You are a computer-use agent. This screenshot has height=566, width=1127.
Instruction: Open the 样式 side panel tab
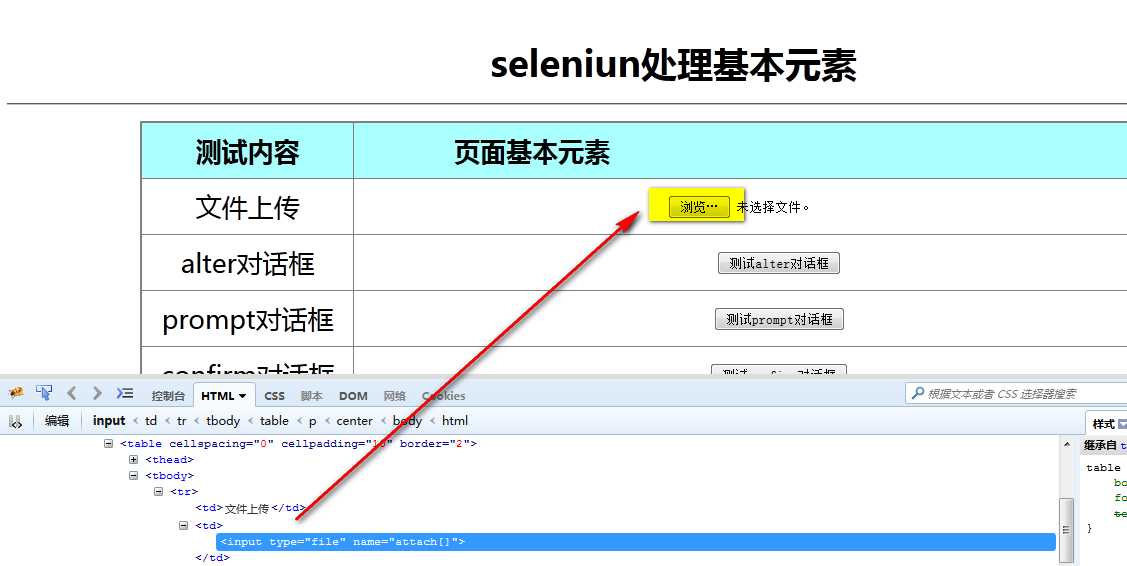(x=1104, y=424)
